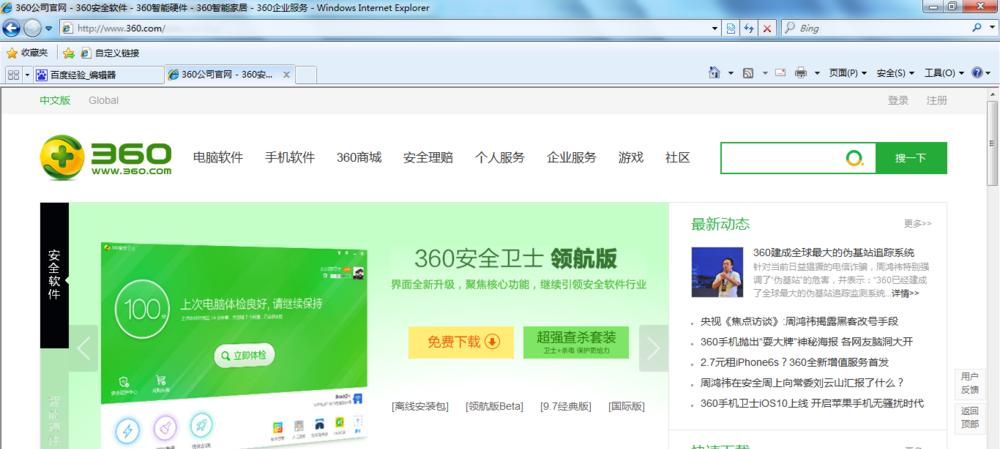
Task: Select the 安全软件 side tab
Action: point(54,275)
